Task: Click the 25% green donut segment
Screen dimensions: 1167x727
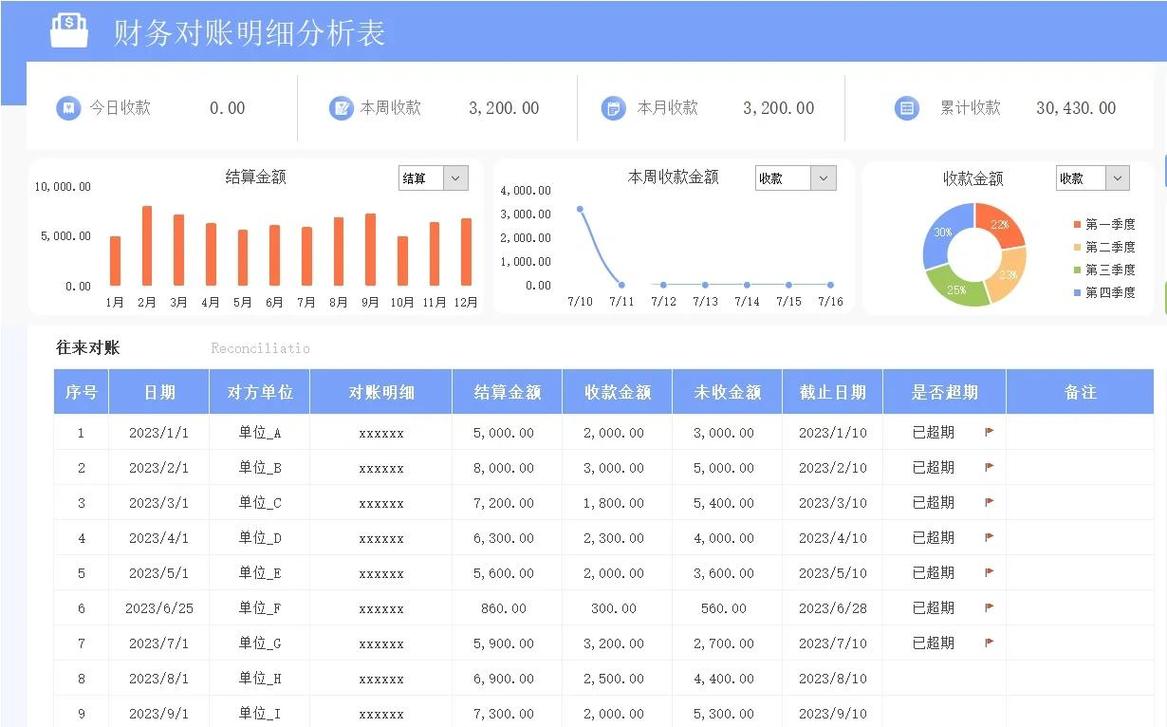Action: (x=956, y=289)
